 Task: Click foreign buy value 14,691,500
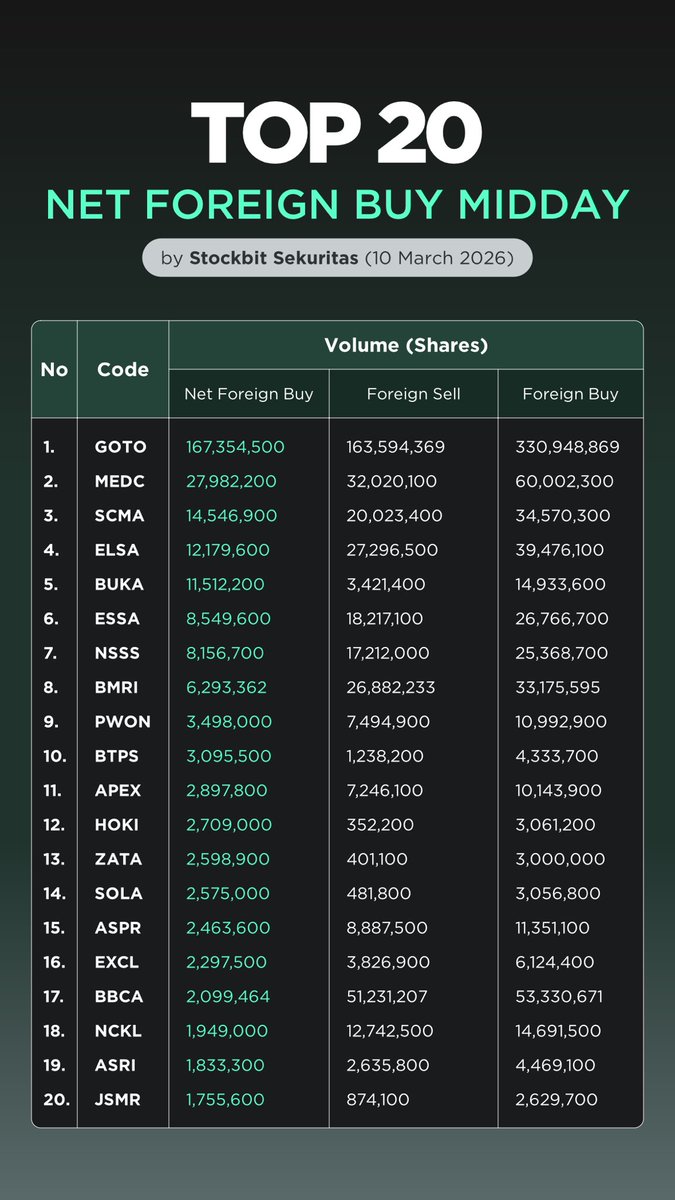pyautogui.click(x=558, y=1031)
